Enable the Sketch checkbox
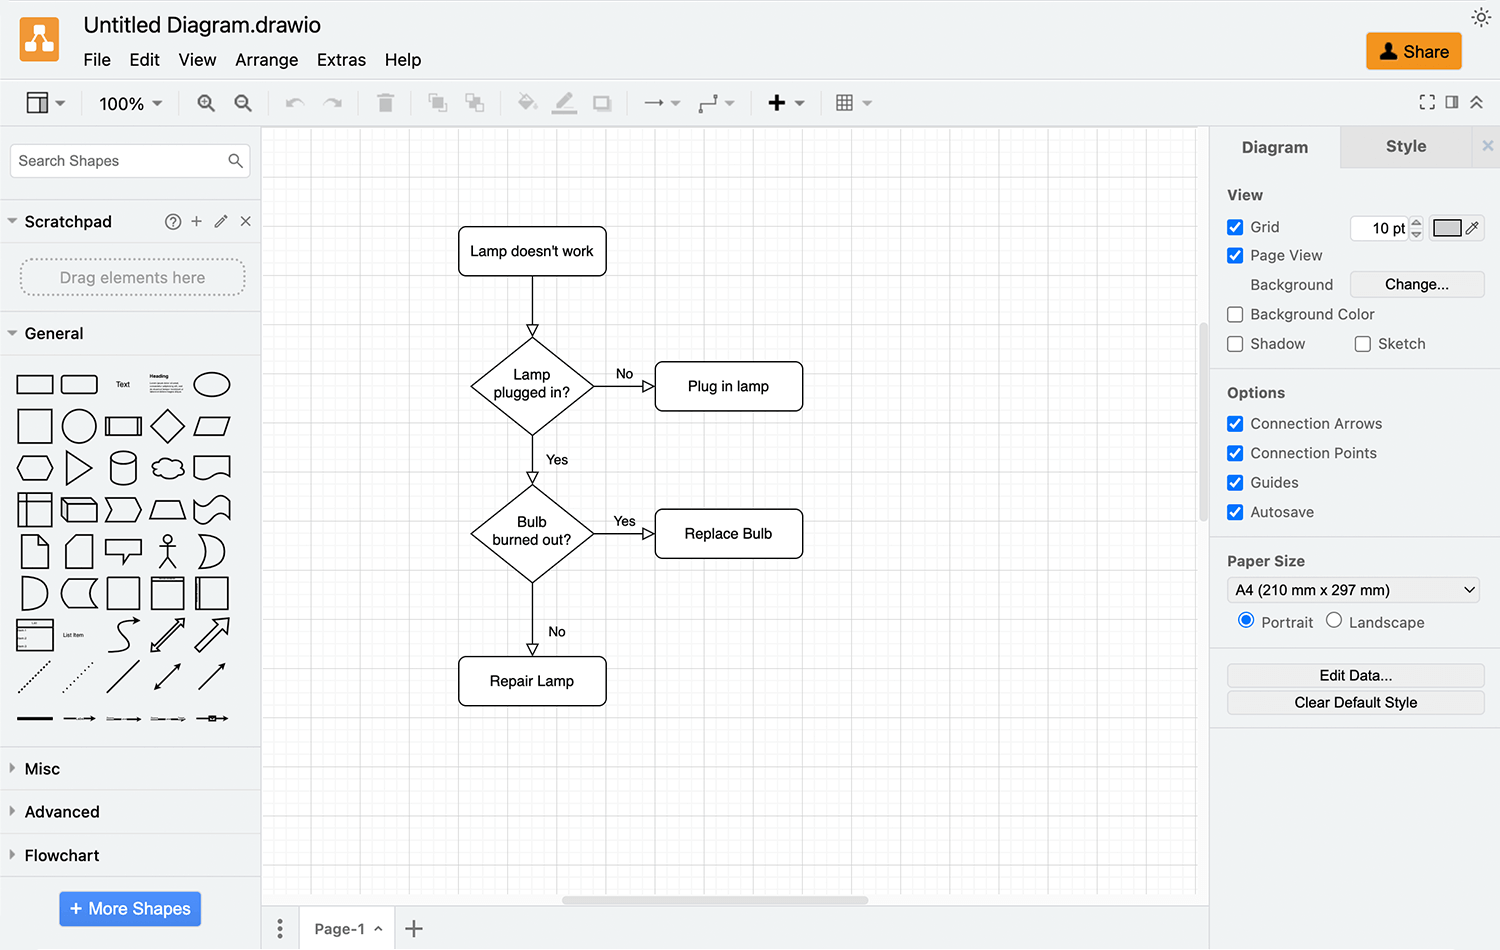Screen dimensions: 1500x950 pos(1363,344)
